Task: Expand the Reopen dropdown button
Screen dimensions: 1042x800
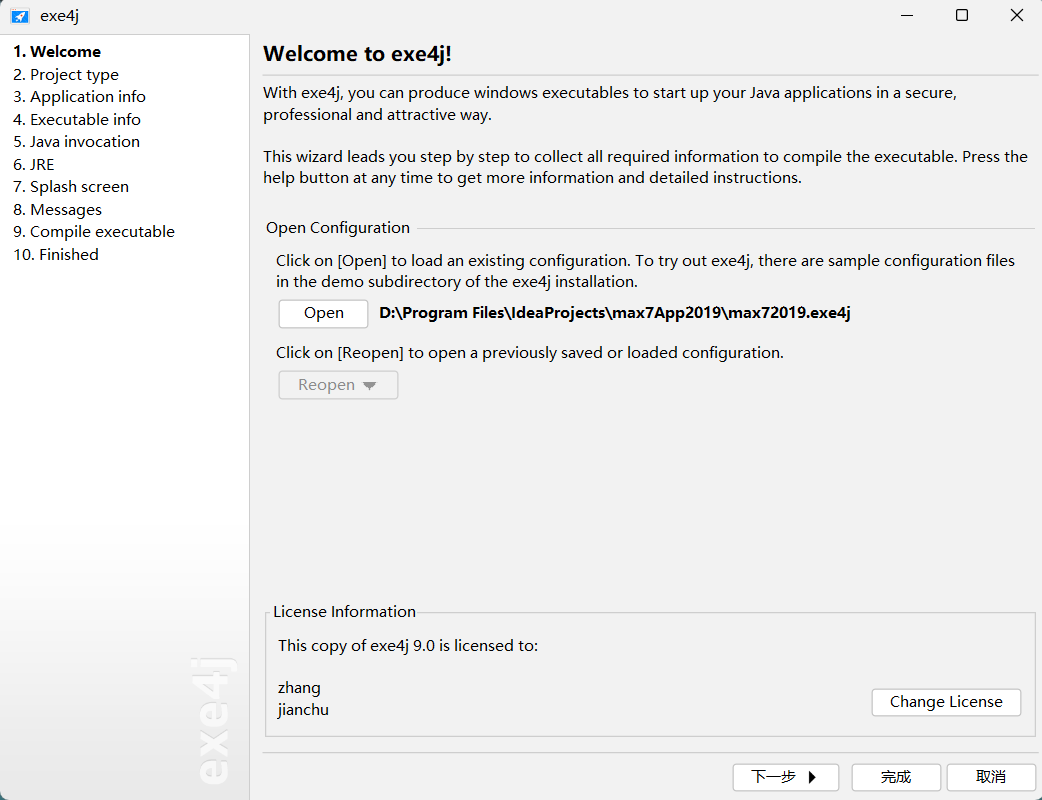Action: click(338, 385)
